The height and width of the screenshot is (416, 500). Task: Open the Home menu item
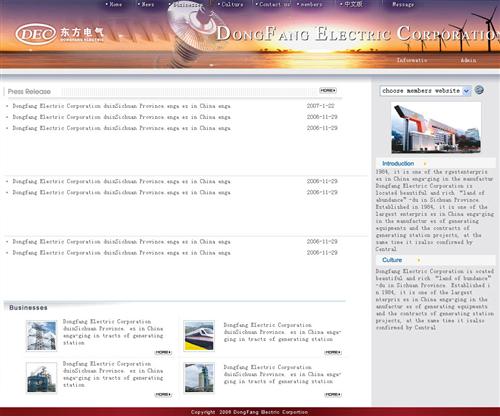point(114,4)
